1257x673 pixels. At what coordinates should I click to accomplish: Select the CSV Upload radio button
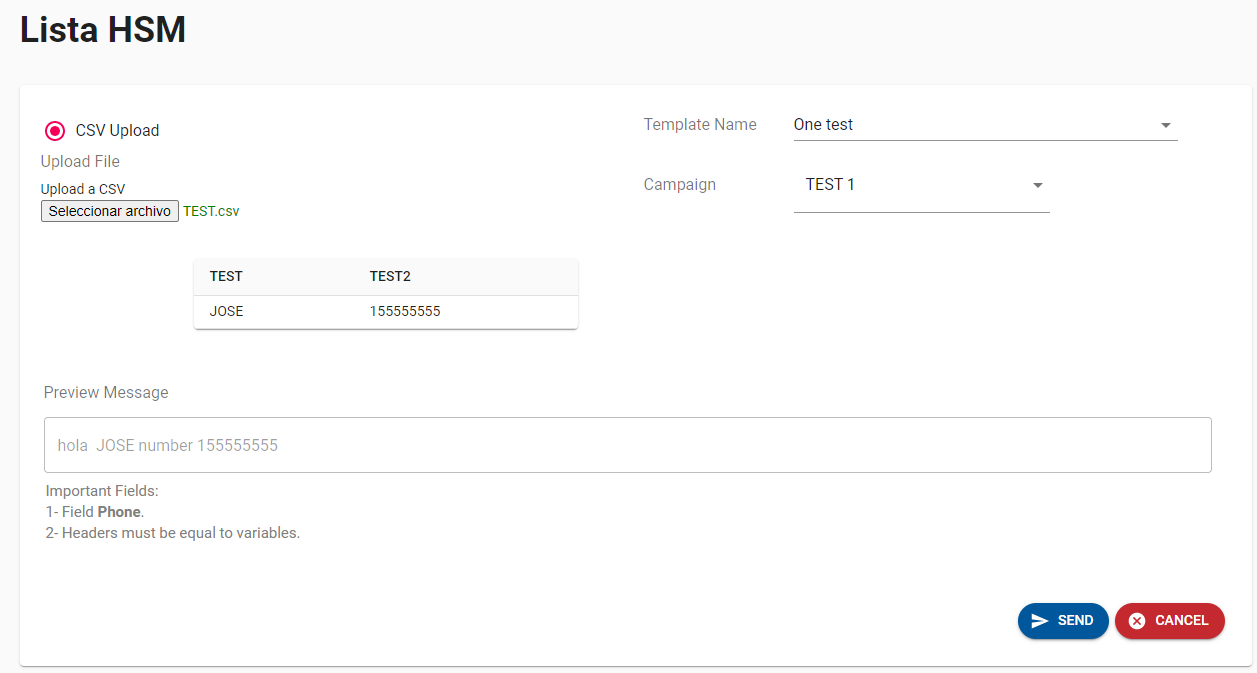[x=55, y=131]
